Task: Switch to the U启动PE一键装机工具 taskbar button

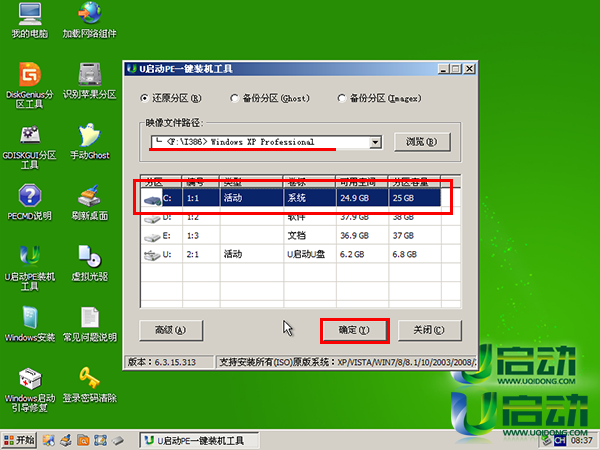Action: pyautogui.click(x=199, y=440)
